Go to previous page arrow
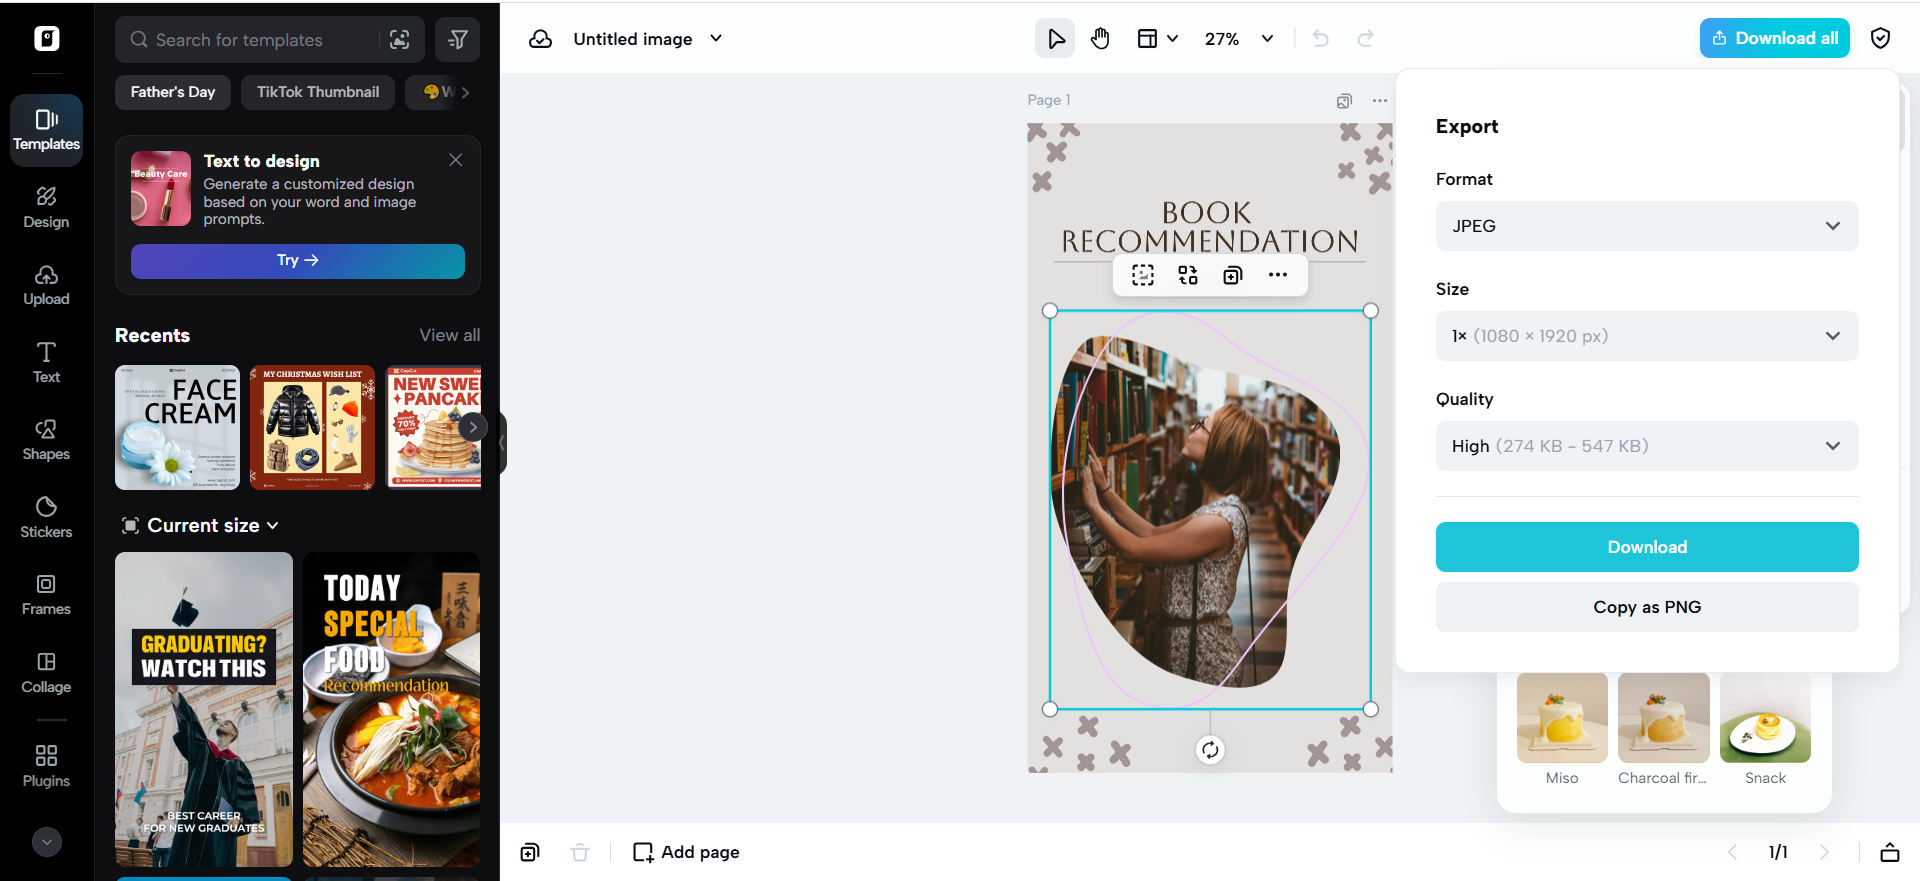The width and height of the screenshot is (1920, 881). click(1733, 852)
